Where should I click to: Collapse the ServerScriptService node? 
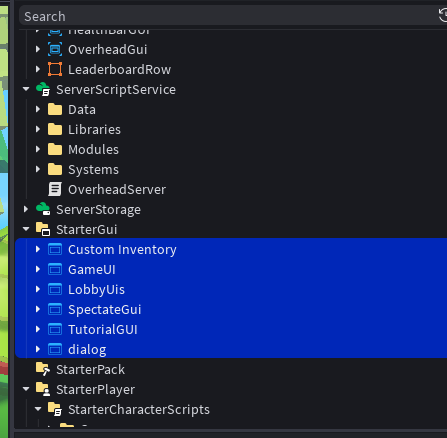(26, 89)
